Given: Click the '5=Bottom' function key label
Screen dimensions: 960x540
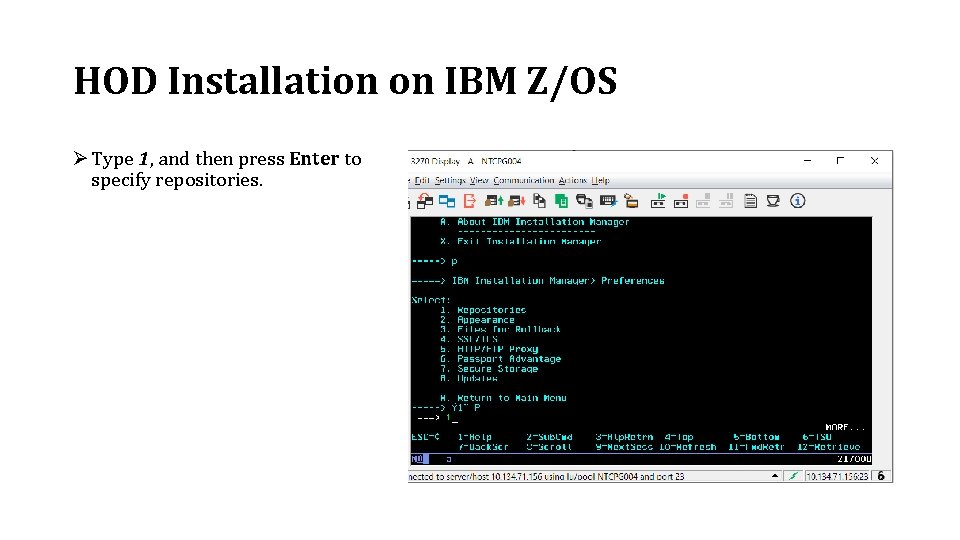Looking at the screenshot, I should point(757,437).
